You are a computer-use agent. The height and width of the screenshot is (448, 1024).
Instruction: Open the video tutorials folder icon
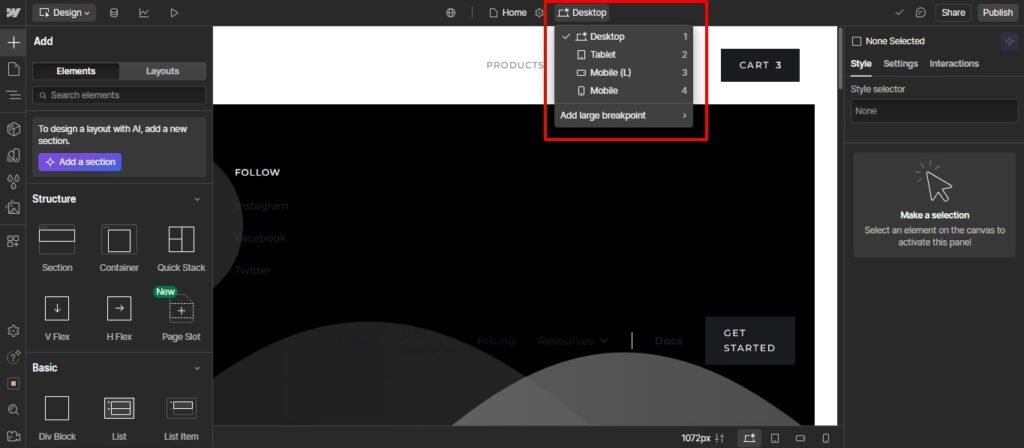pyautogui.click(x=13, y=436)
